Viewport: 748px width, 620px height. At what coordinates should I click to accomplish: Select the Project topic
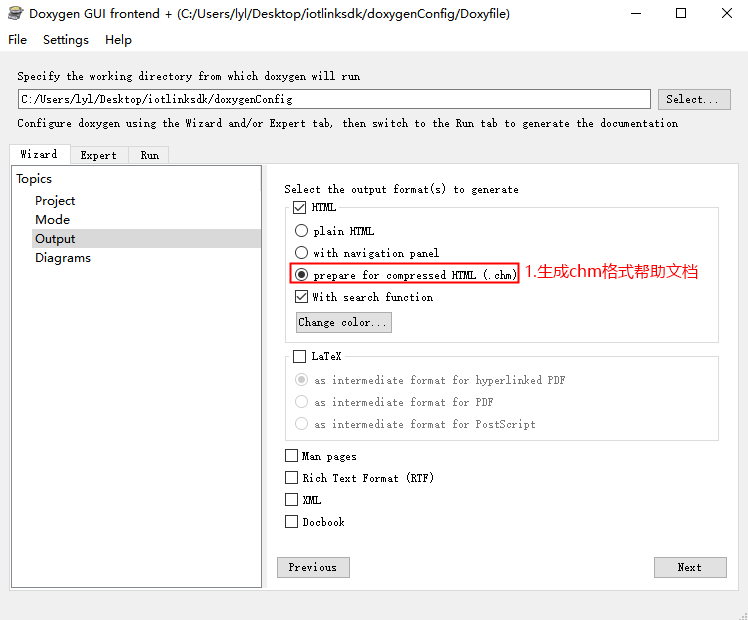(55, 201)
